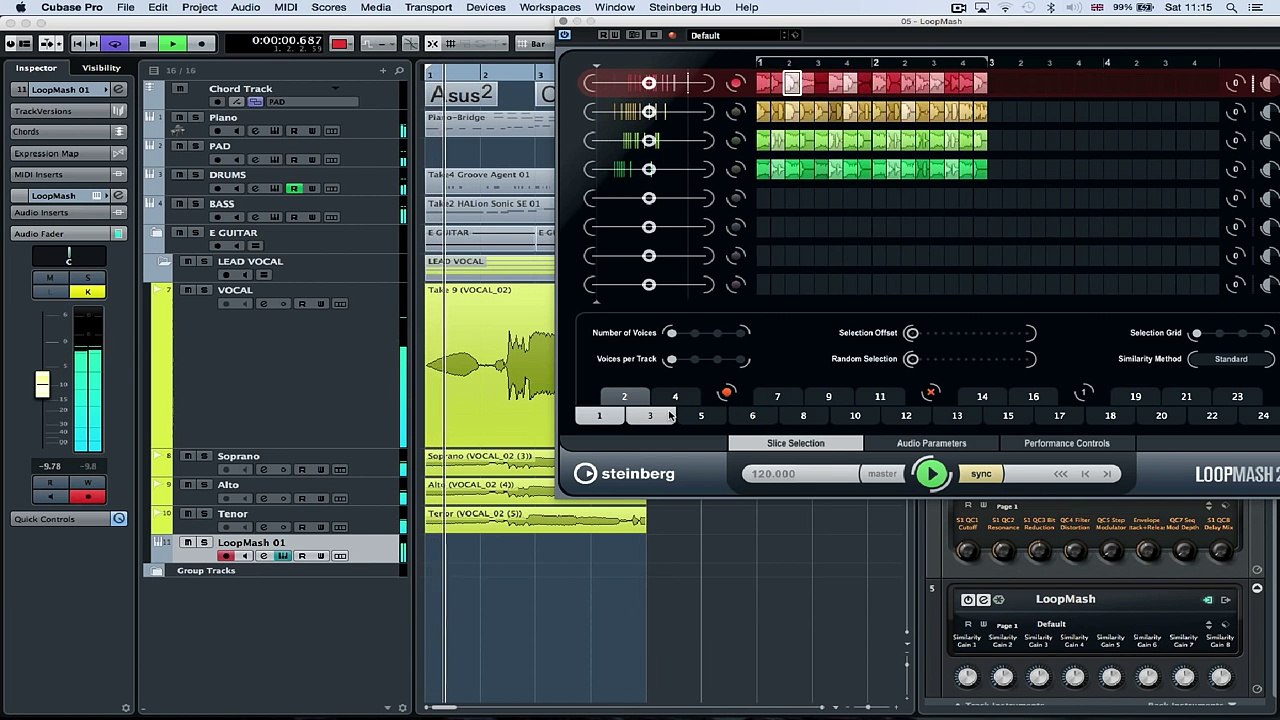Open the Chord Track dropdown arrow
The width and height of the screenshot is (1280, 720).
pyautogui.click(x=336, y=89)
